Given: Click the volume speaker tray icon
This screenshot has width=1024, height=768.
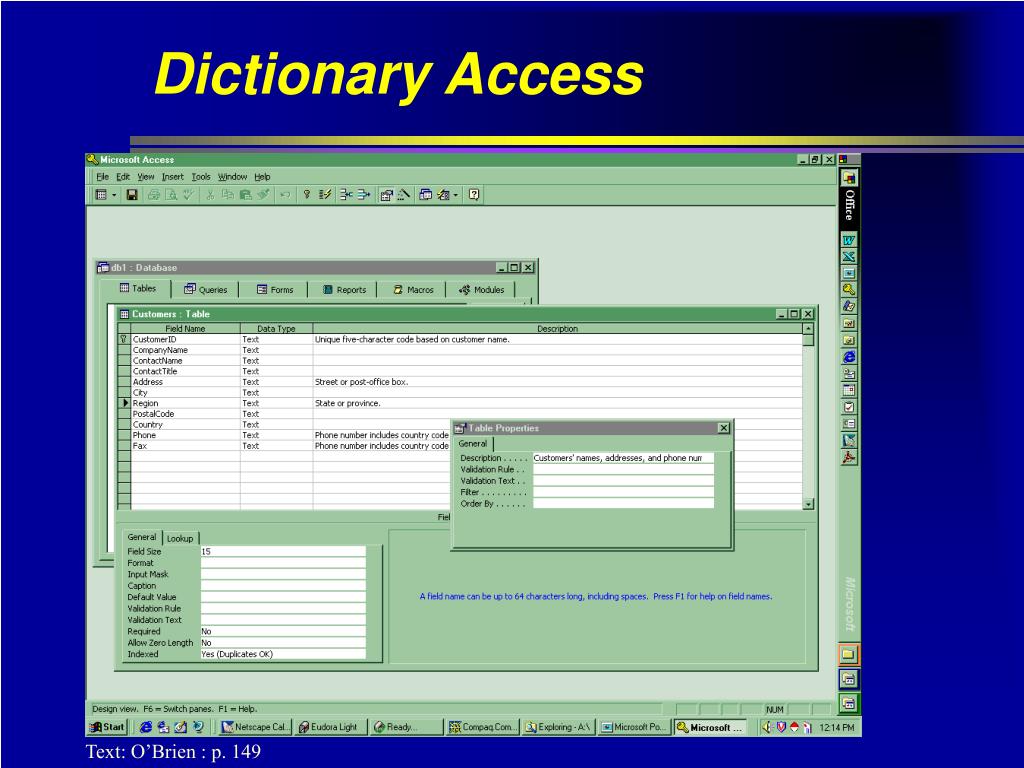Looking at the screenshot, I should [767, 727].
